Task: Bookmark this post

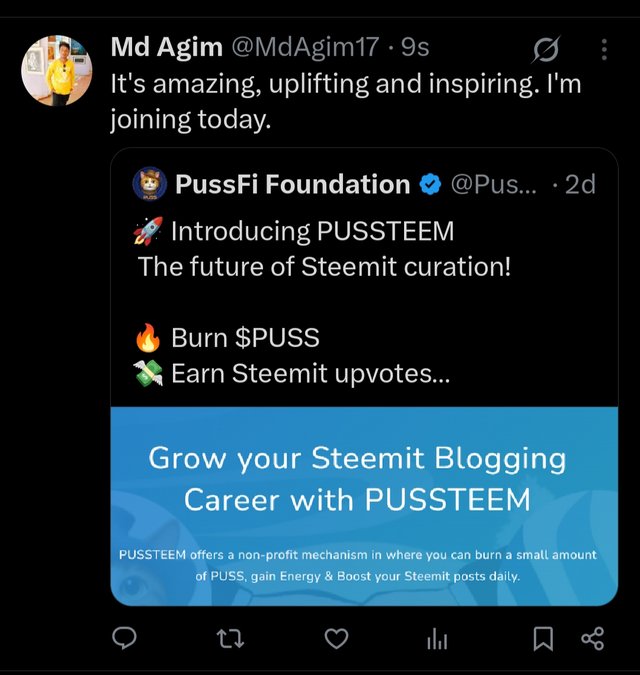Action: click(x=542, y=638)
